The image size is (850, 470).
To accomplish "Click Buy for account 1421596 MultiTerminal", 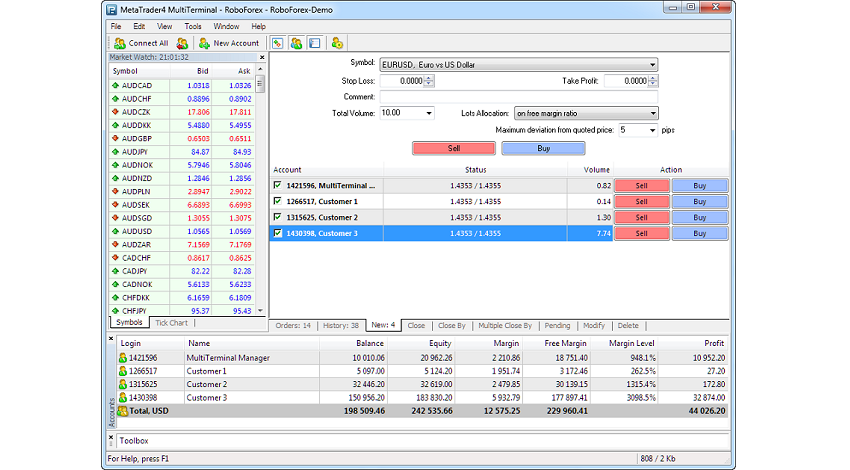I will [x=700, y=186].
